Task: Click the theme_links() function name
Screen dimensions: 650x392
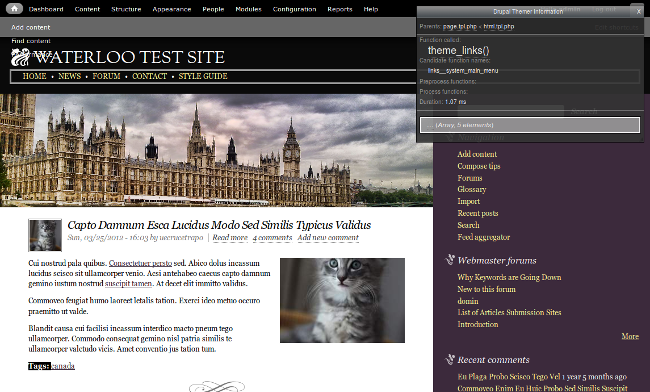Action: [x=458, y=51]
